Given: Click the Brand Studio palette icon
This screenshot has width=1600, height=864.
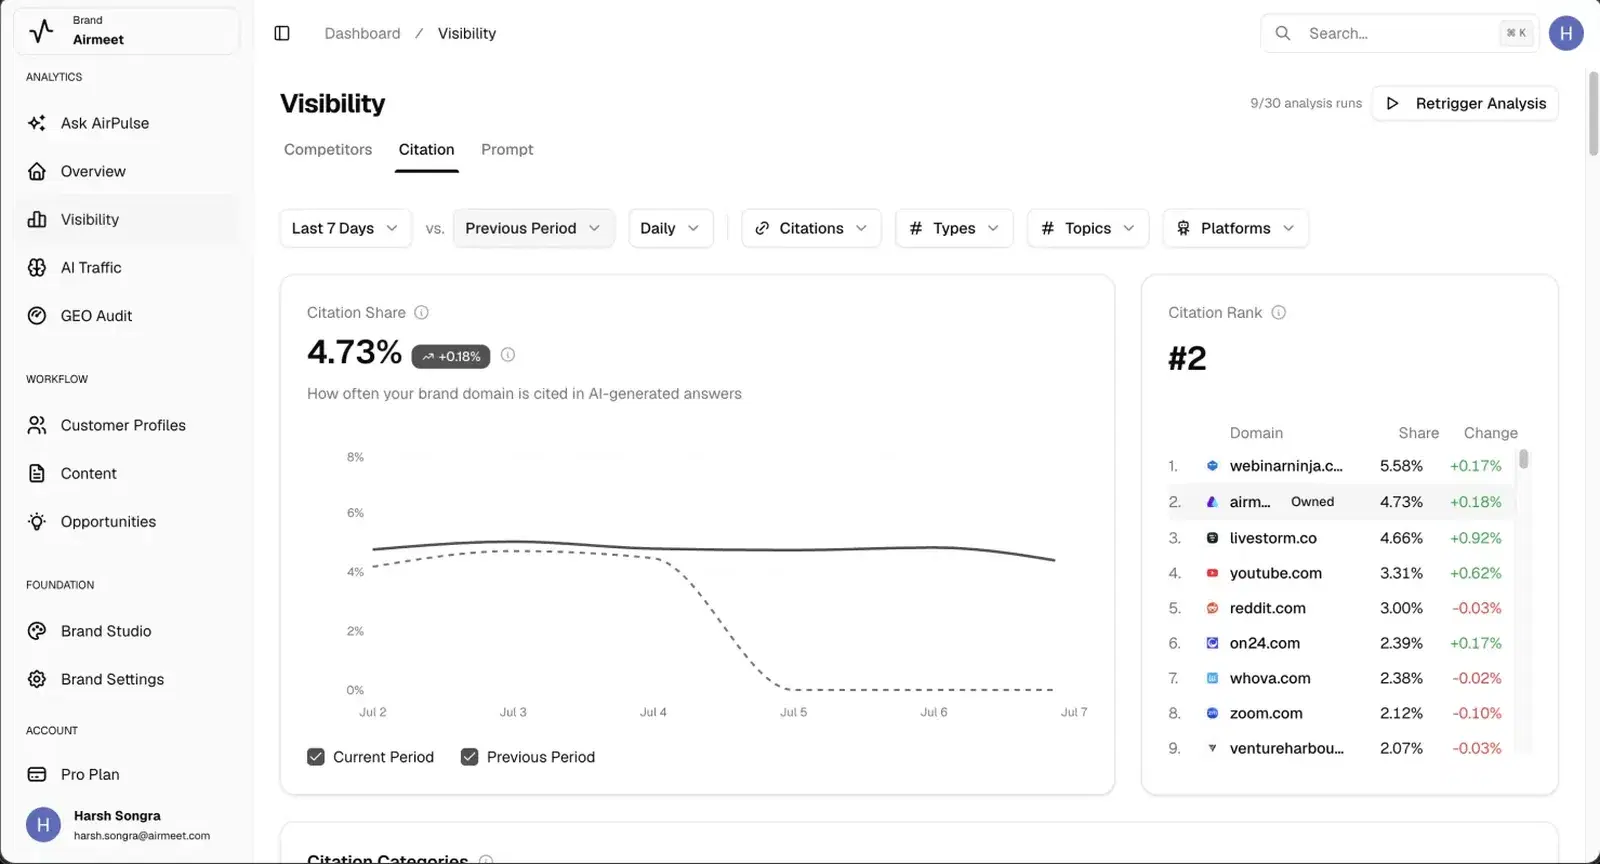Looking at the screenshot, I should [37, 631].
